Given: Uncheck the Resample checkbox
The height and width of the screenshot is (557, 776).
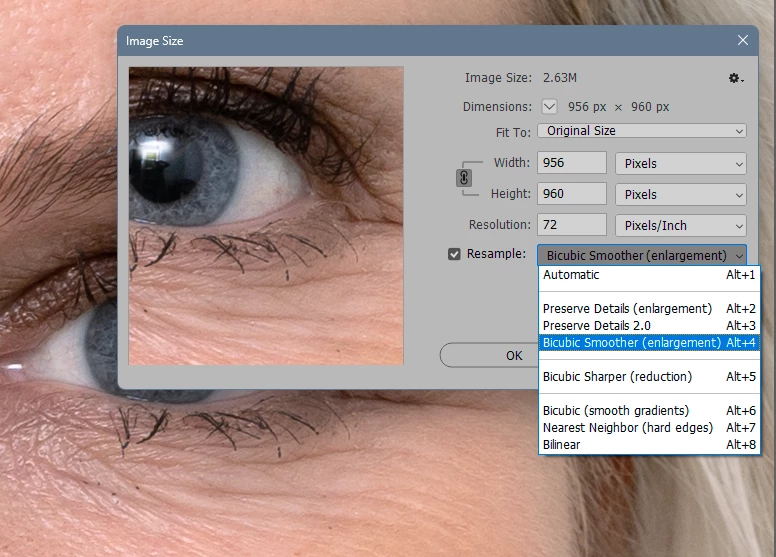Looking at the screenshot, I should tap(454, 254).
